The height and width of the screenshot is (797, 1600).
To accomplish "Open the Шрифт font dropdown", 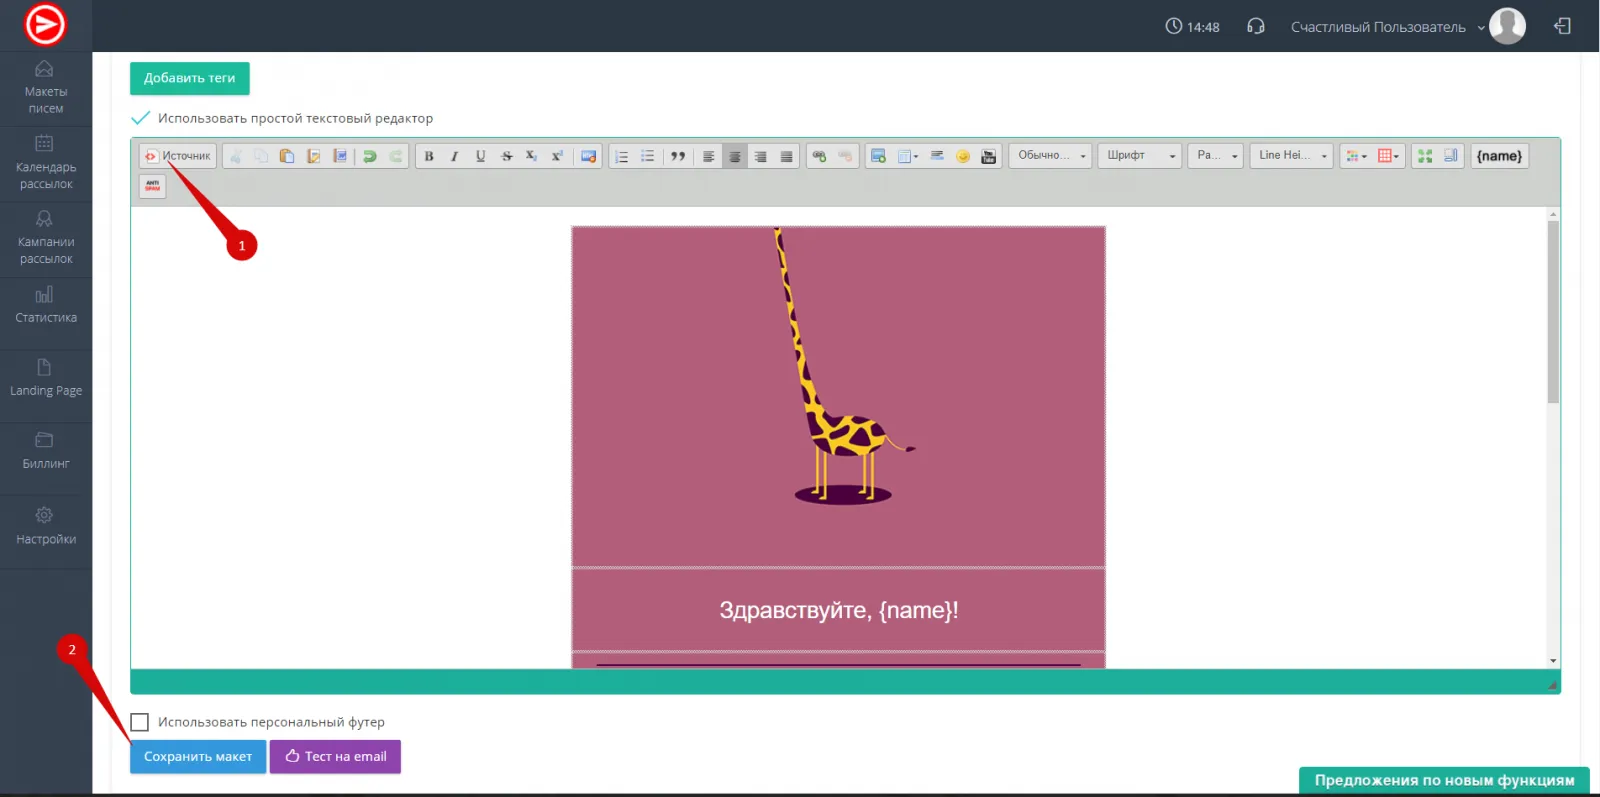I will (x=1141, y=156).
